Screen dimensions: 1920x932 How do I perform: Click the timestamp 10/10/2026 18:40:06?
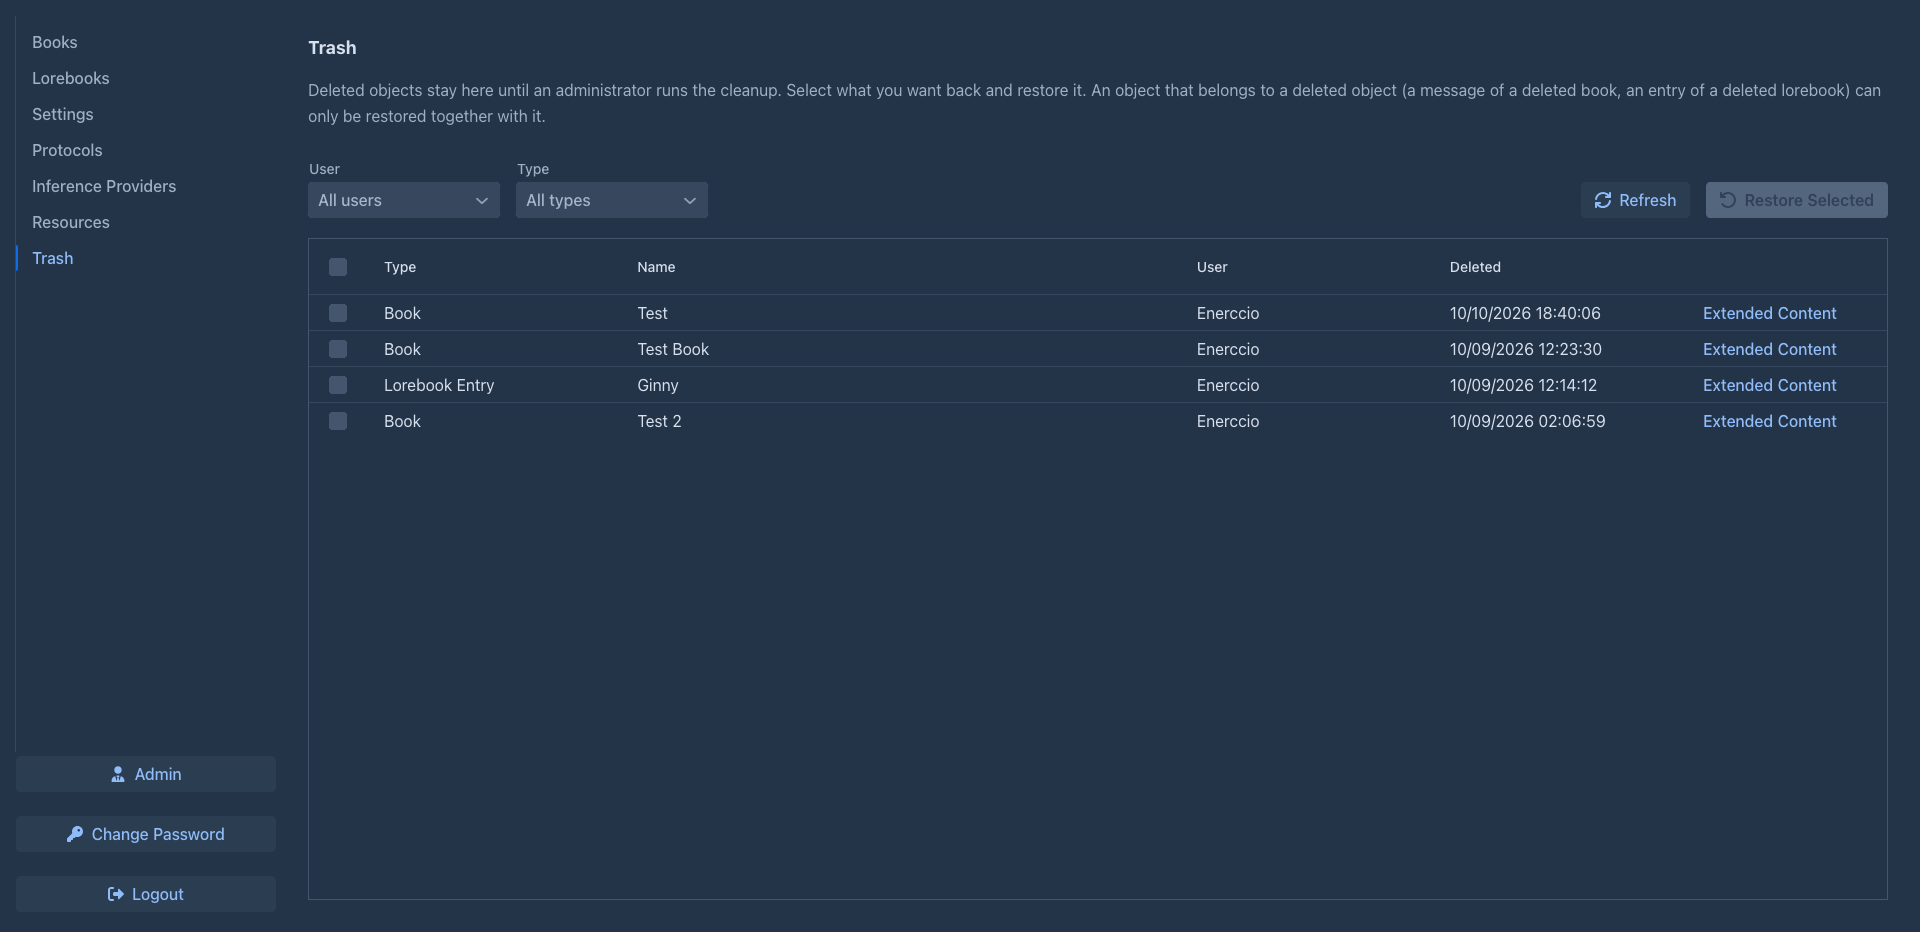pyautogui.click(x=1525, y=313)
